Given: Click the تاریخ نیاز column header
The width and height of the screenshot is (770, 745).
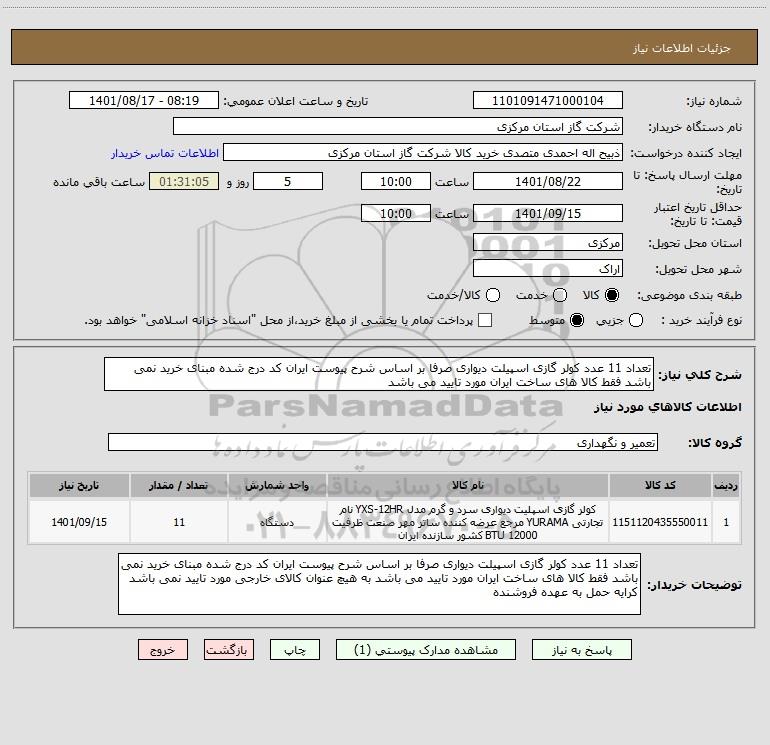Looking at the screenshot, I should pos(79,485).
